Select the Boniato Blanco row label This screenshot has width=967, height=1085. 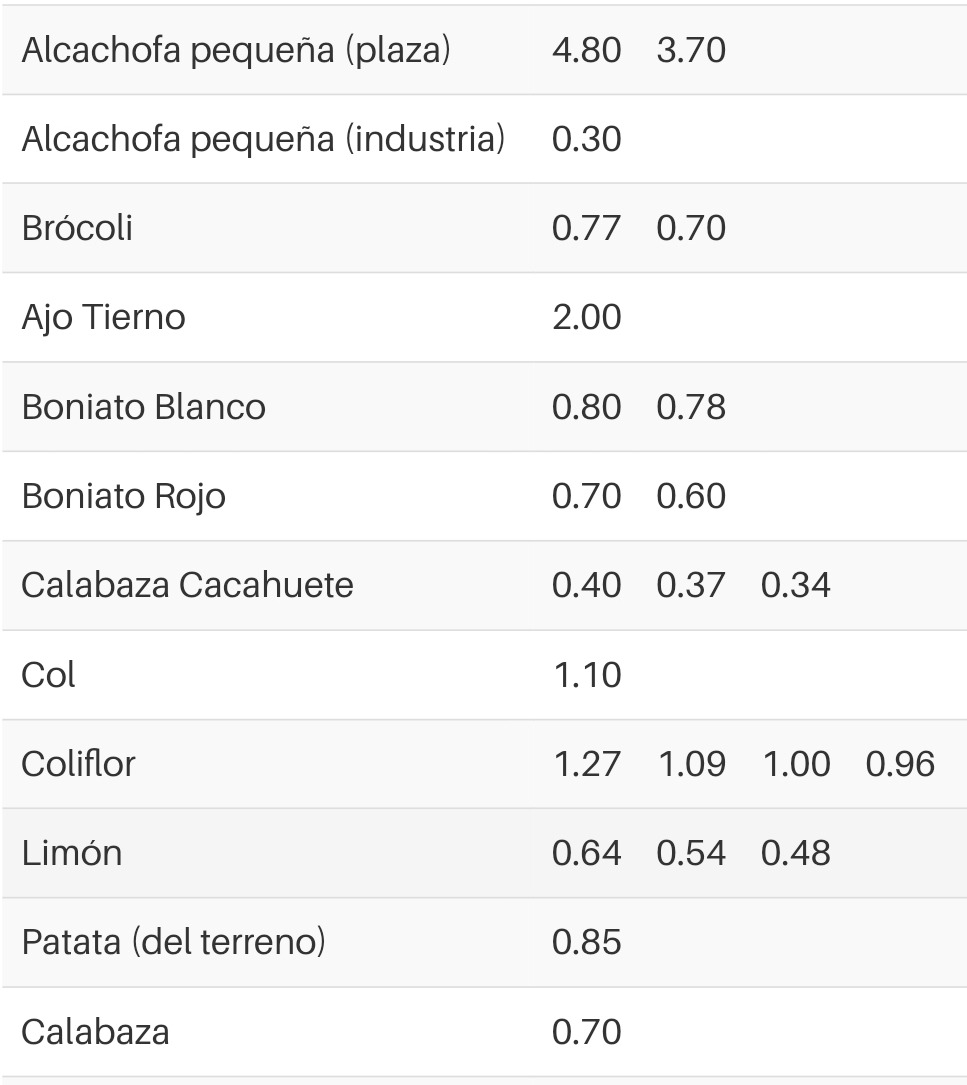pos(143,407)
